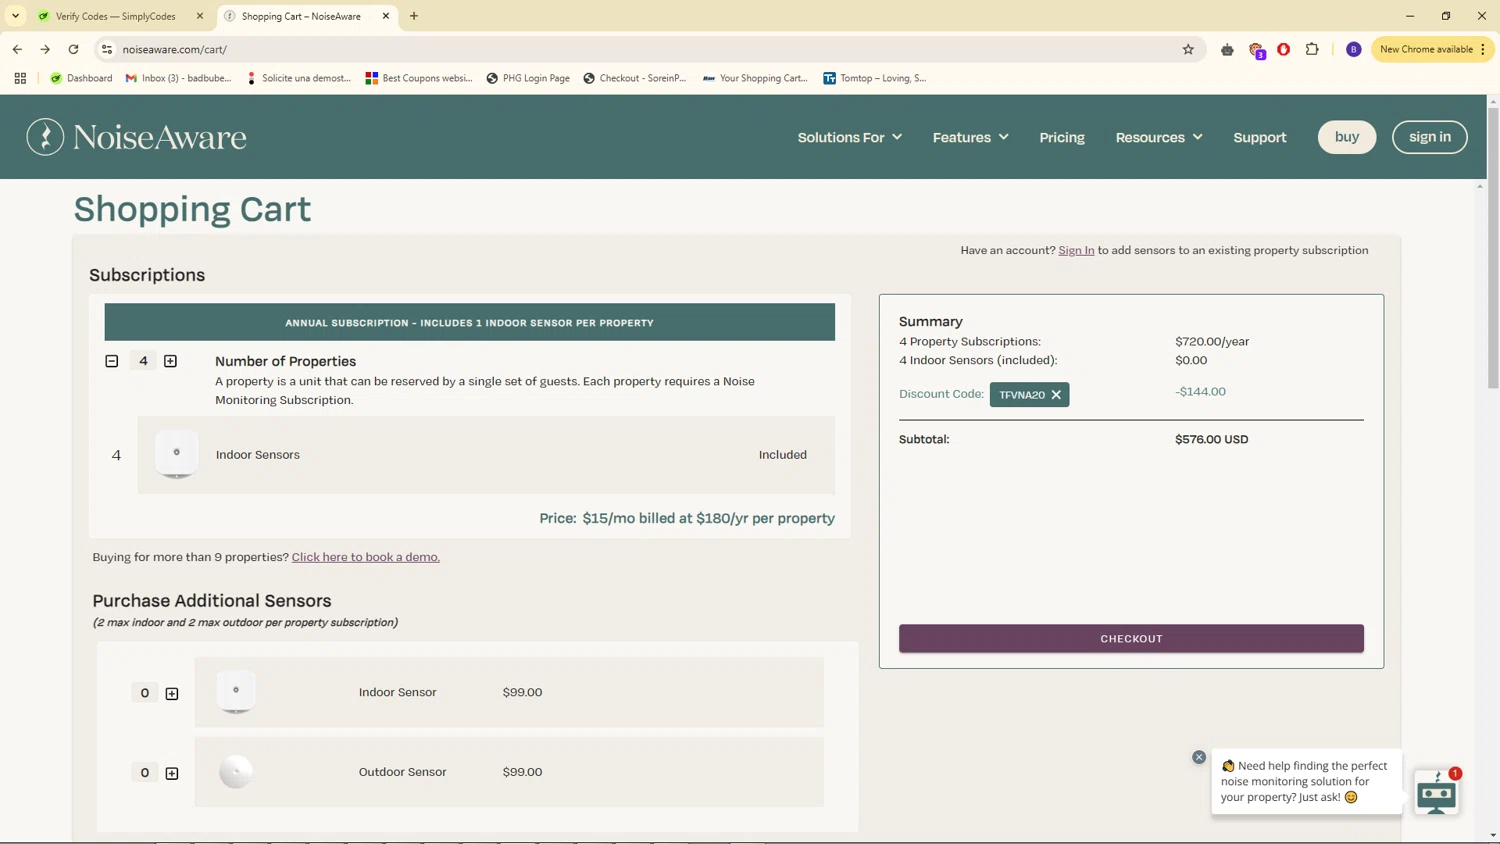Open the bookmarks apps grid icon
The height and width of the screenshot is (844, 1500).
[20, 78]
